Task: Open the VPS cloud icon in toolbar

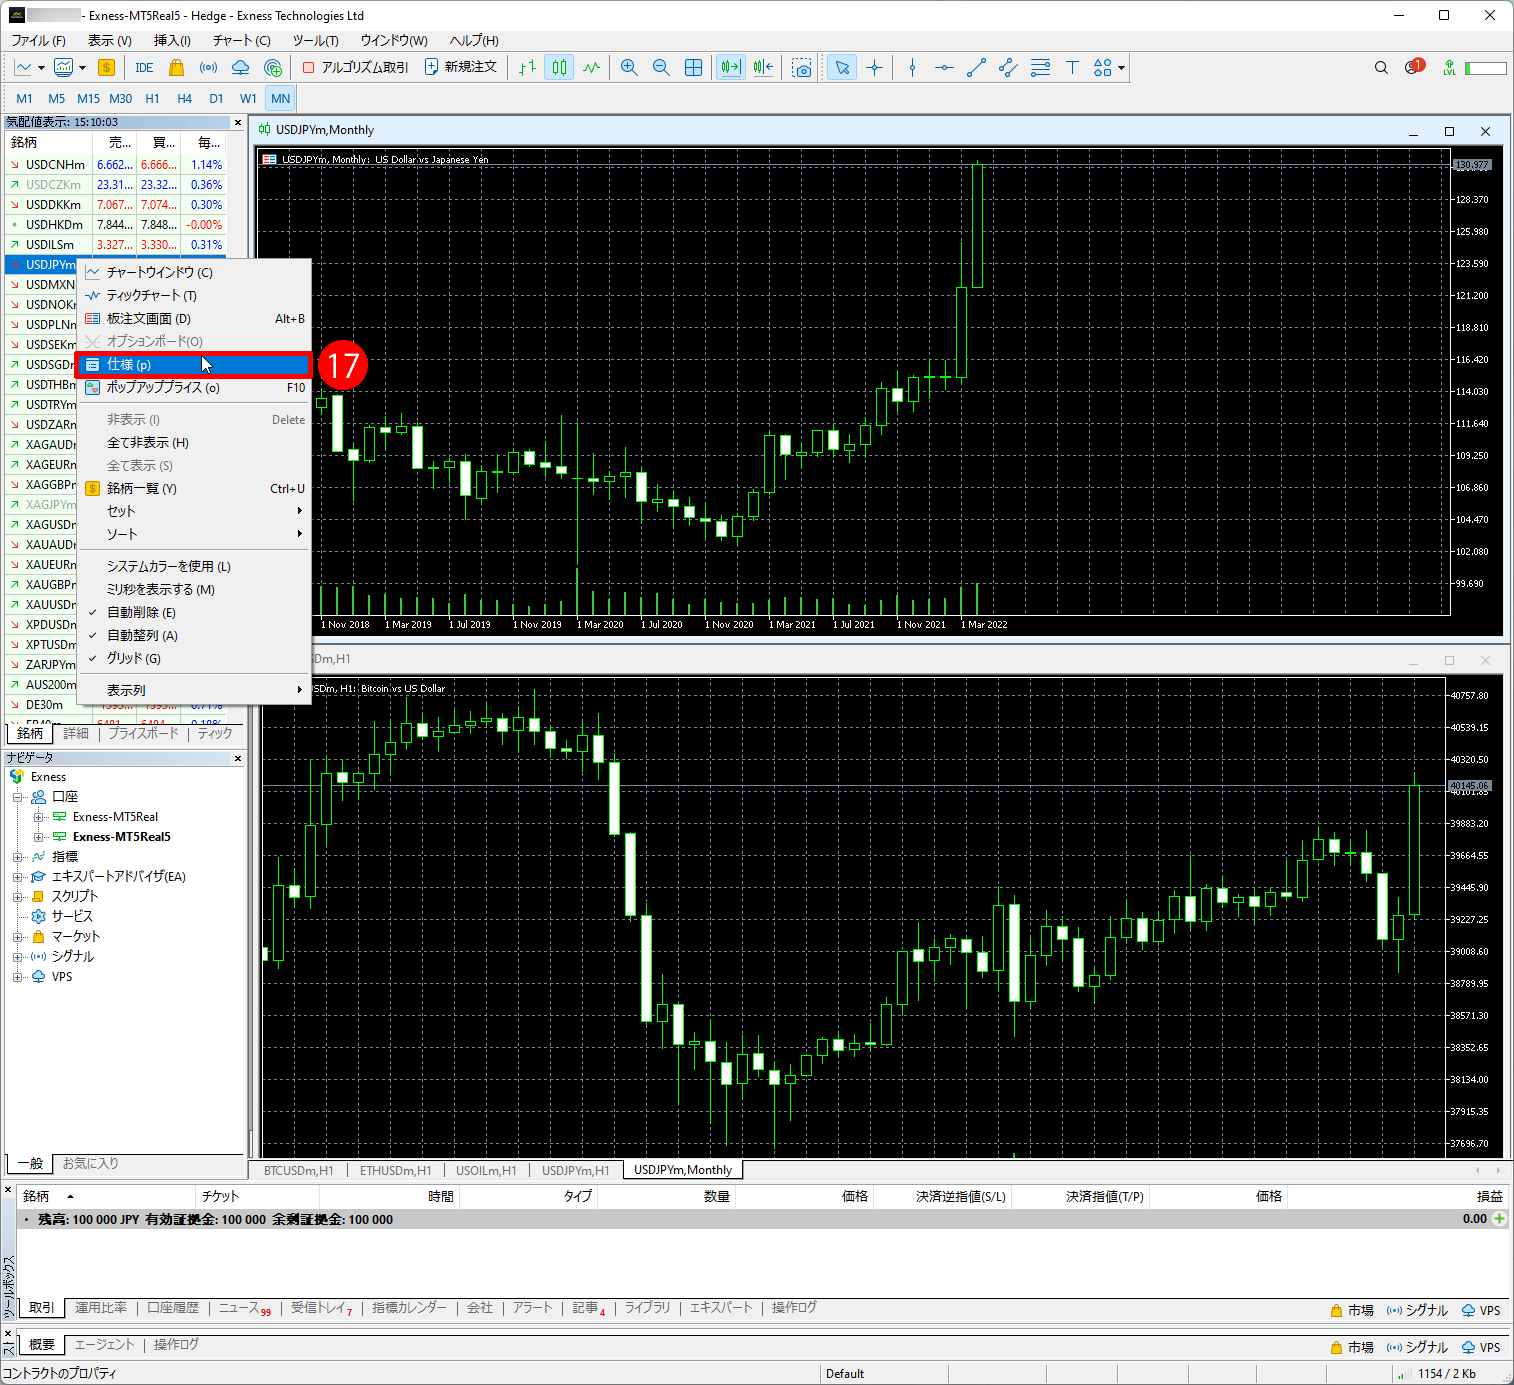Action: (240, 68)
